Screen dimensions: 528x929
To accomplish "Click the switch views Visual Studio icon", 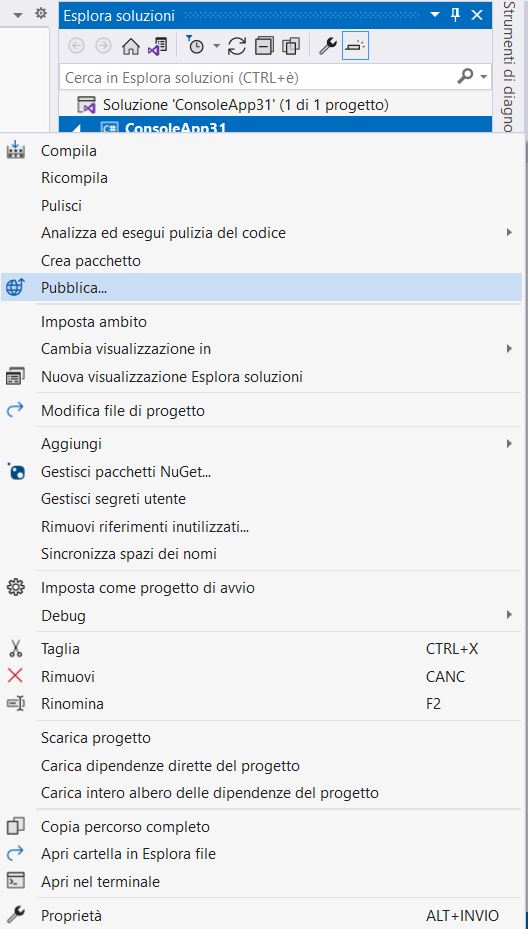I will click(x=158, y=47).
